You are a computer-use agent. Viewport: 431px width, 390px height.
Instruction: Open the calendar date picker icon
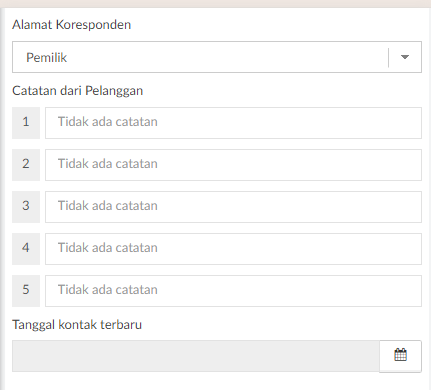pos(400,356)
